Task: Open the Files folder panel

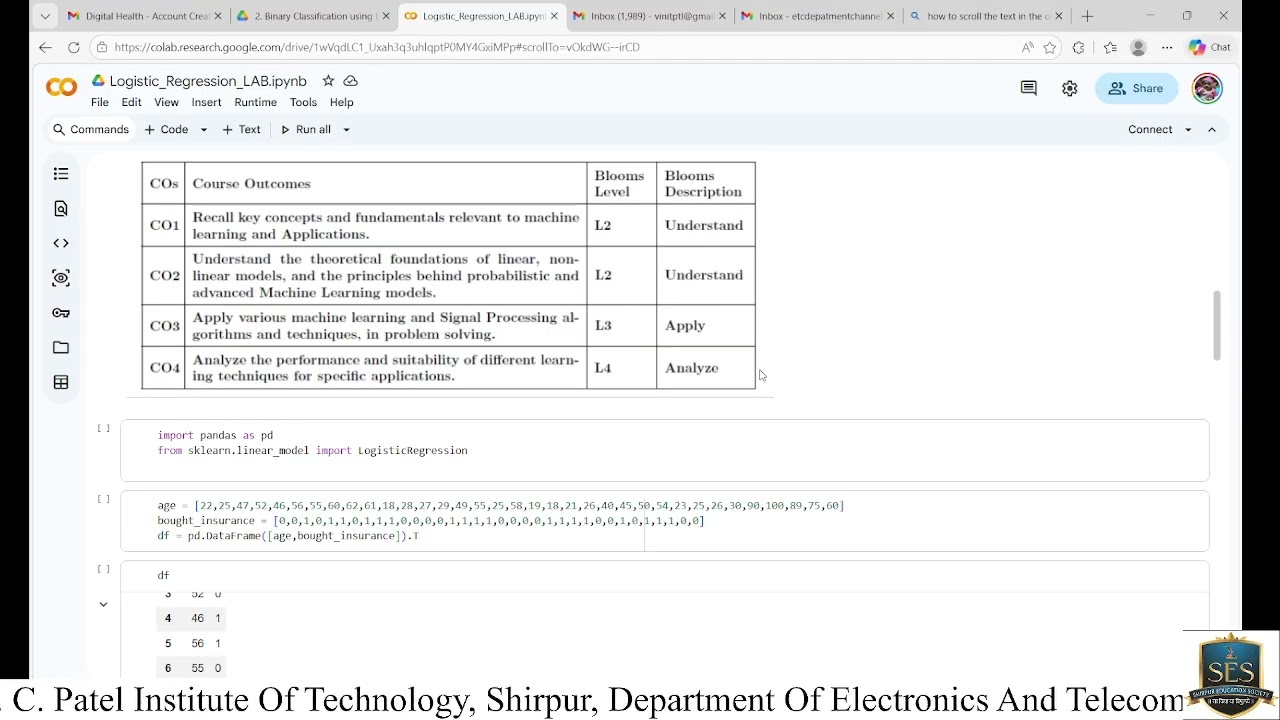Action: coord(61,347)
